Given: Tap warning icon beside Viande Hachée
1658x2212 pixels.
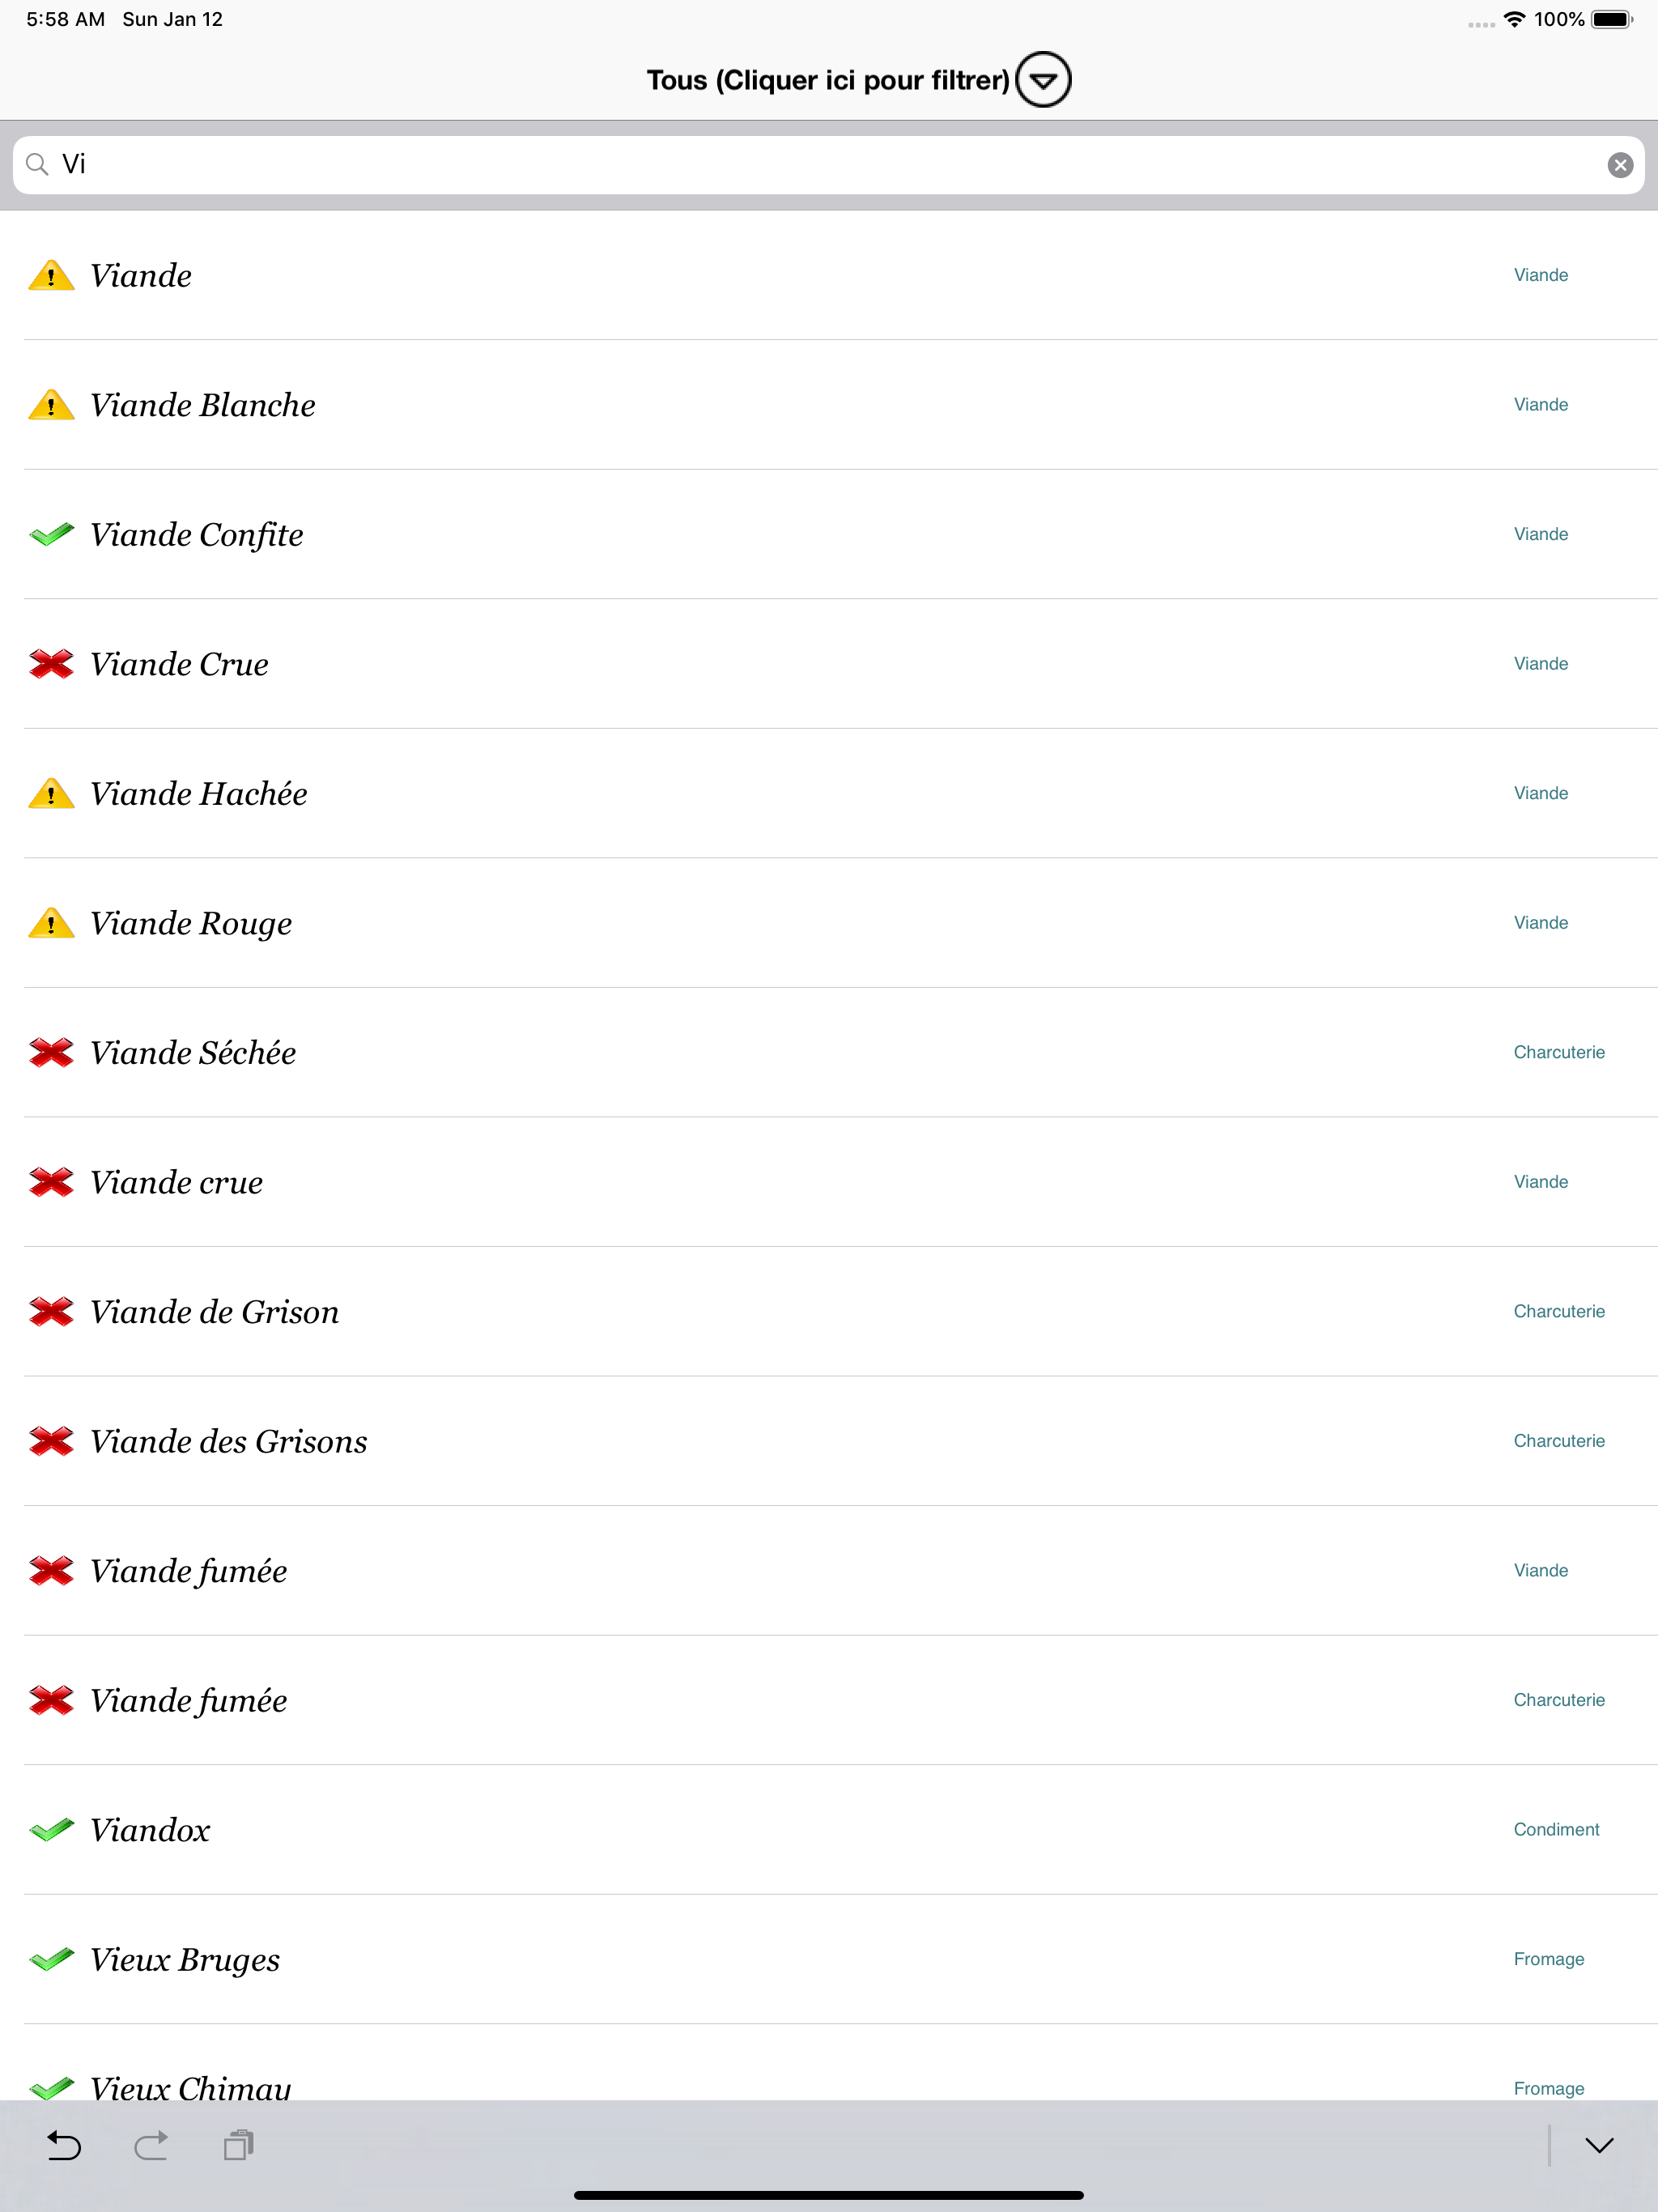Looking at the screenshot, I should 51,794.
